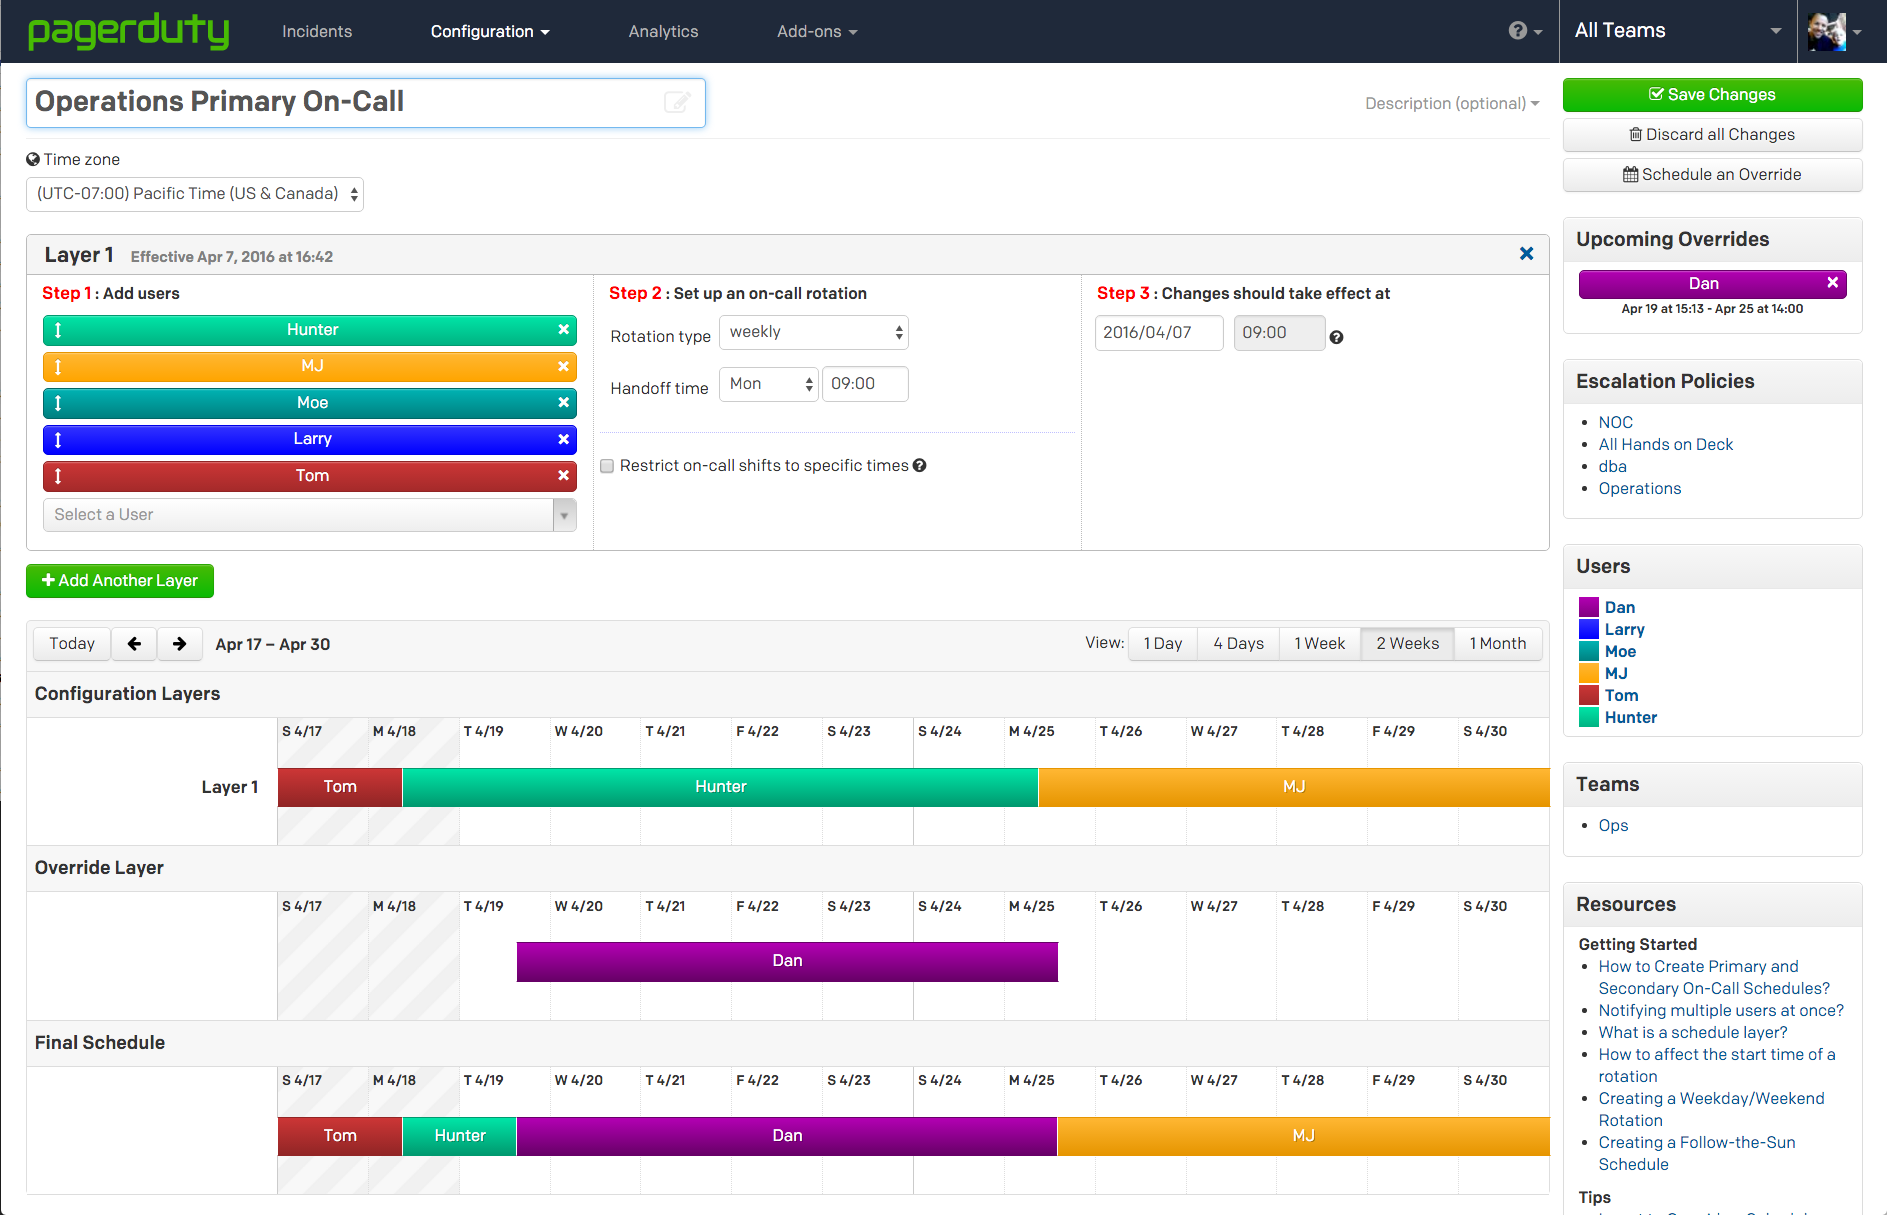Switch calendar view to 1 Week
The image size is (1887, 1215).
[1319, 644]
